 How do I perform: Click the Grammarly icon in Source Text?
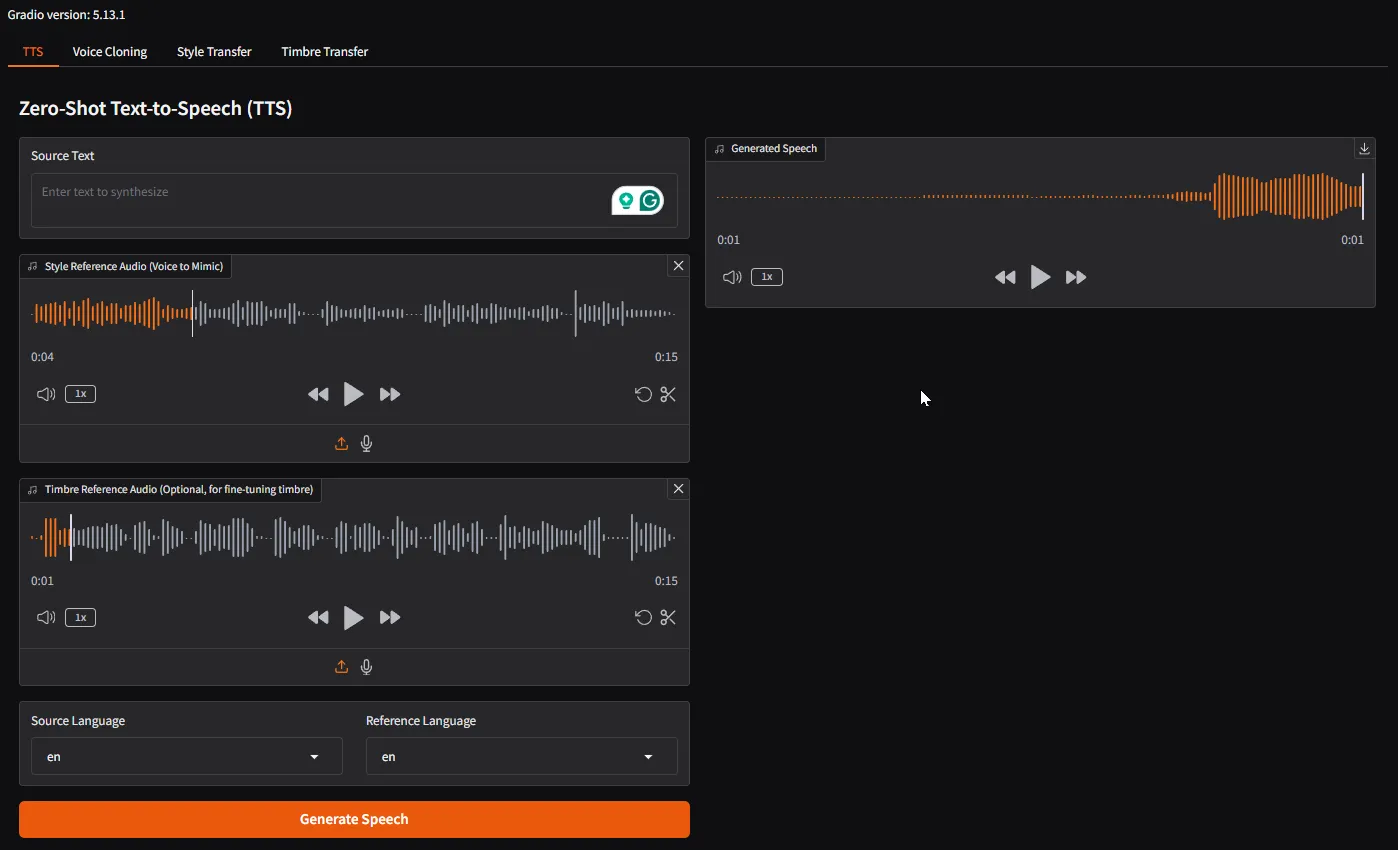coord(651,201)
